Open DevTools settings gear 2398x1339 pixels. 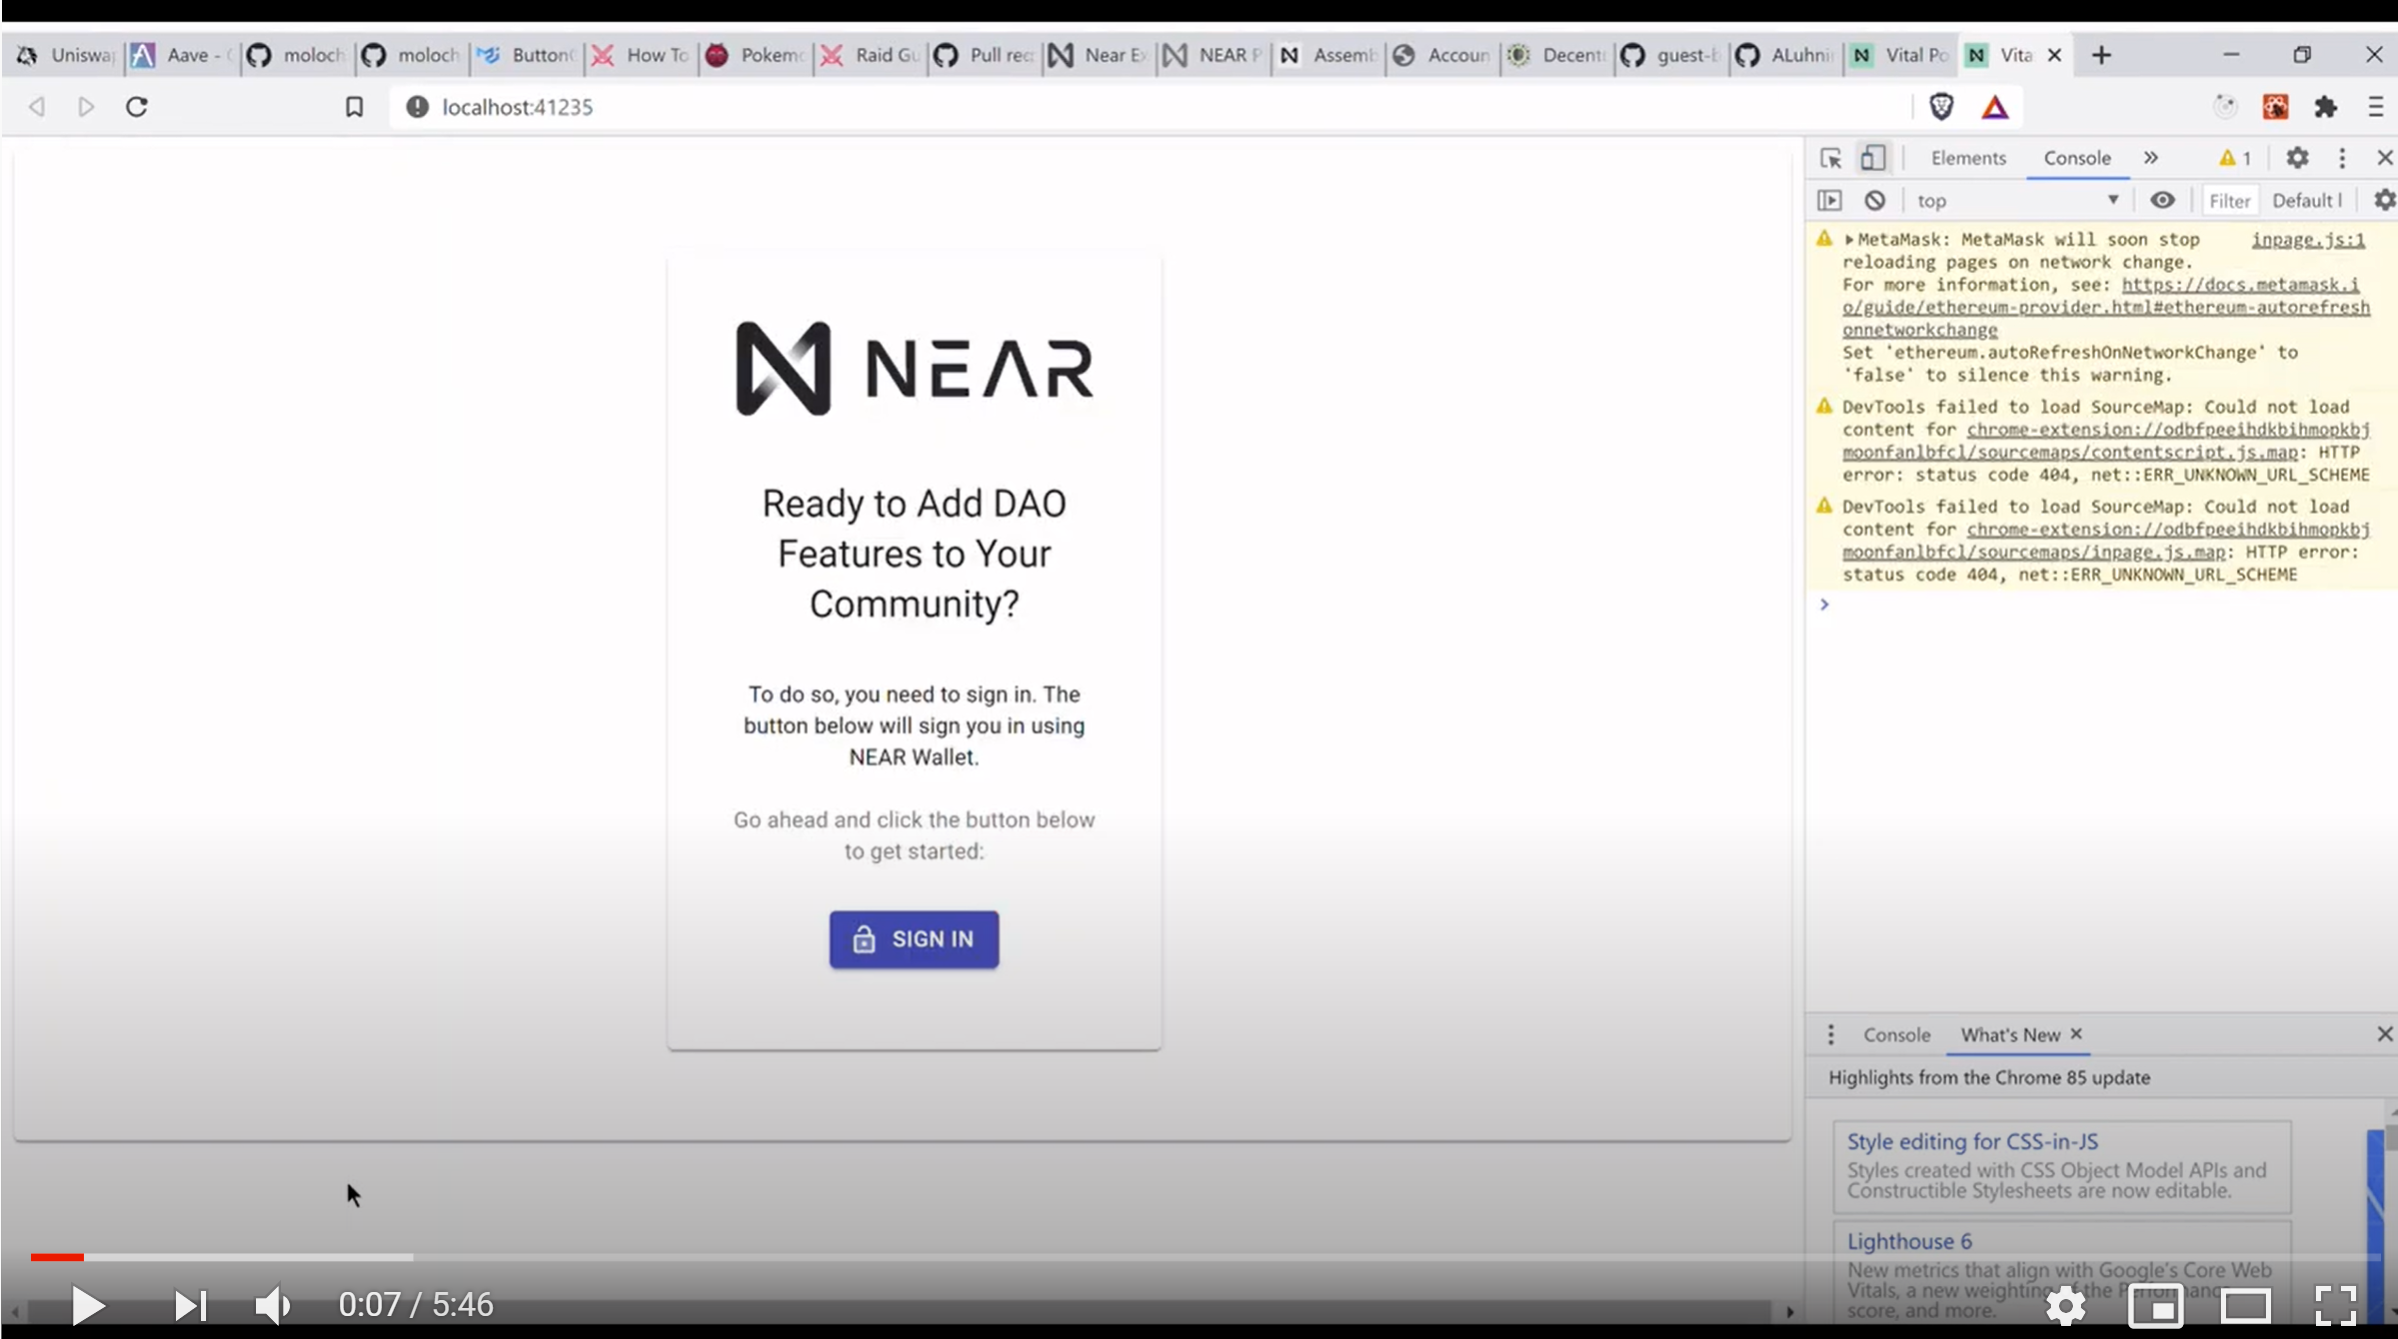click(2297, 158)
